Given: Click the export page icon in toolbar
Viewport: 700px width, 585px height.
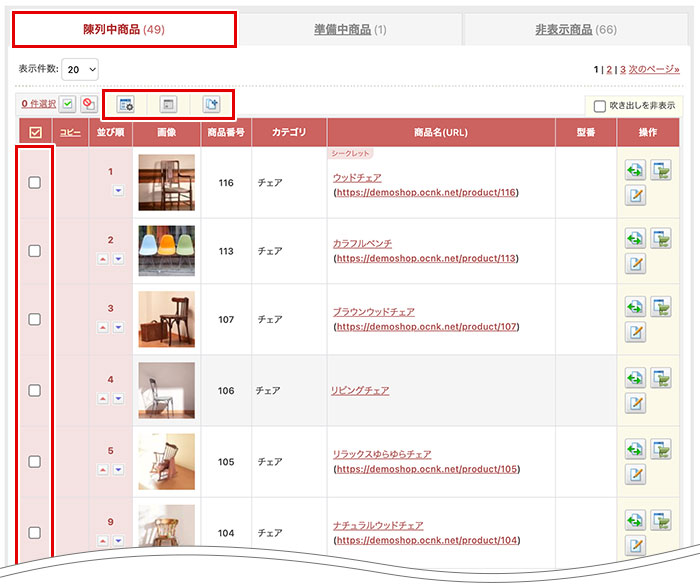Looking at the screenshot, I should coord(211,103).
